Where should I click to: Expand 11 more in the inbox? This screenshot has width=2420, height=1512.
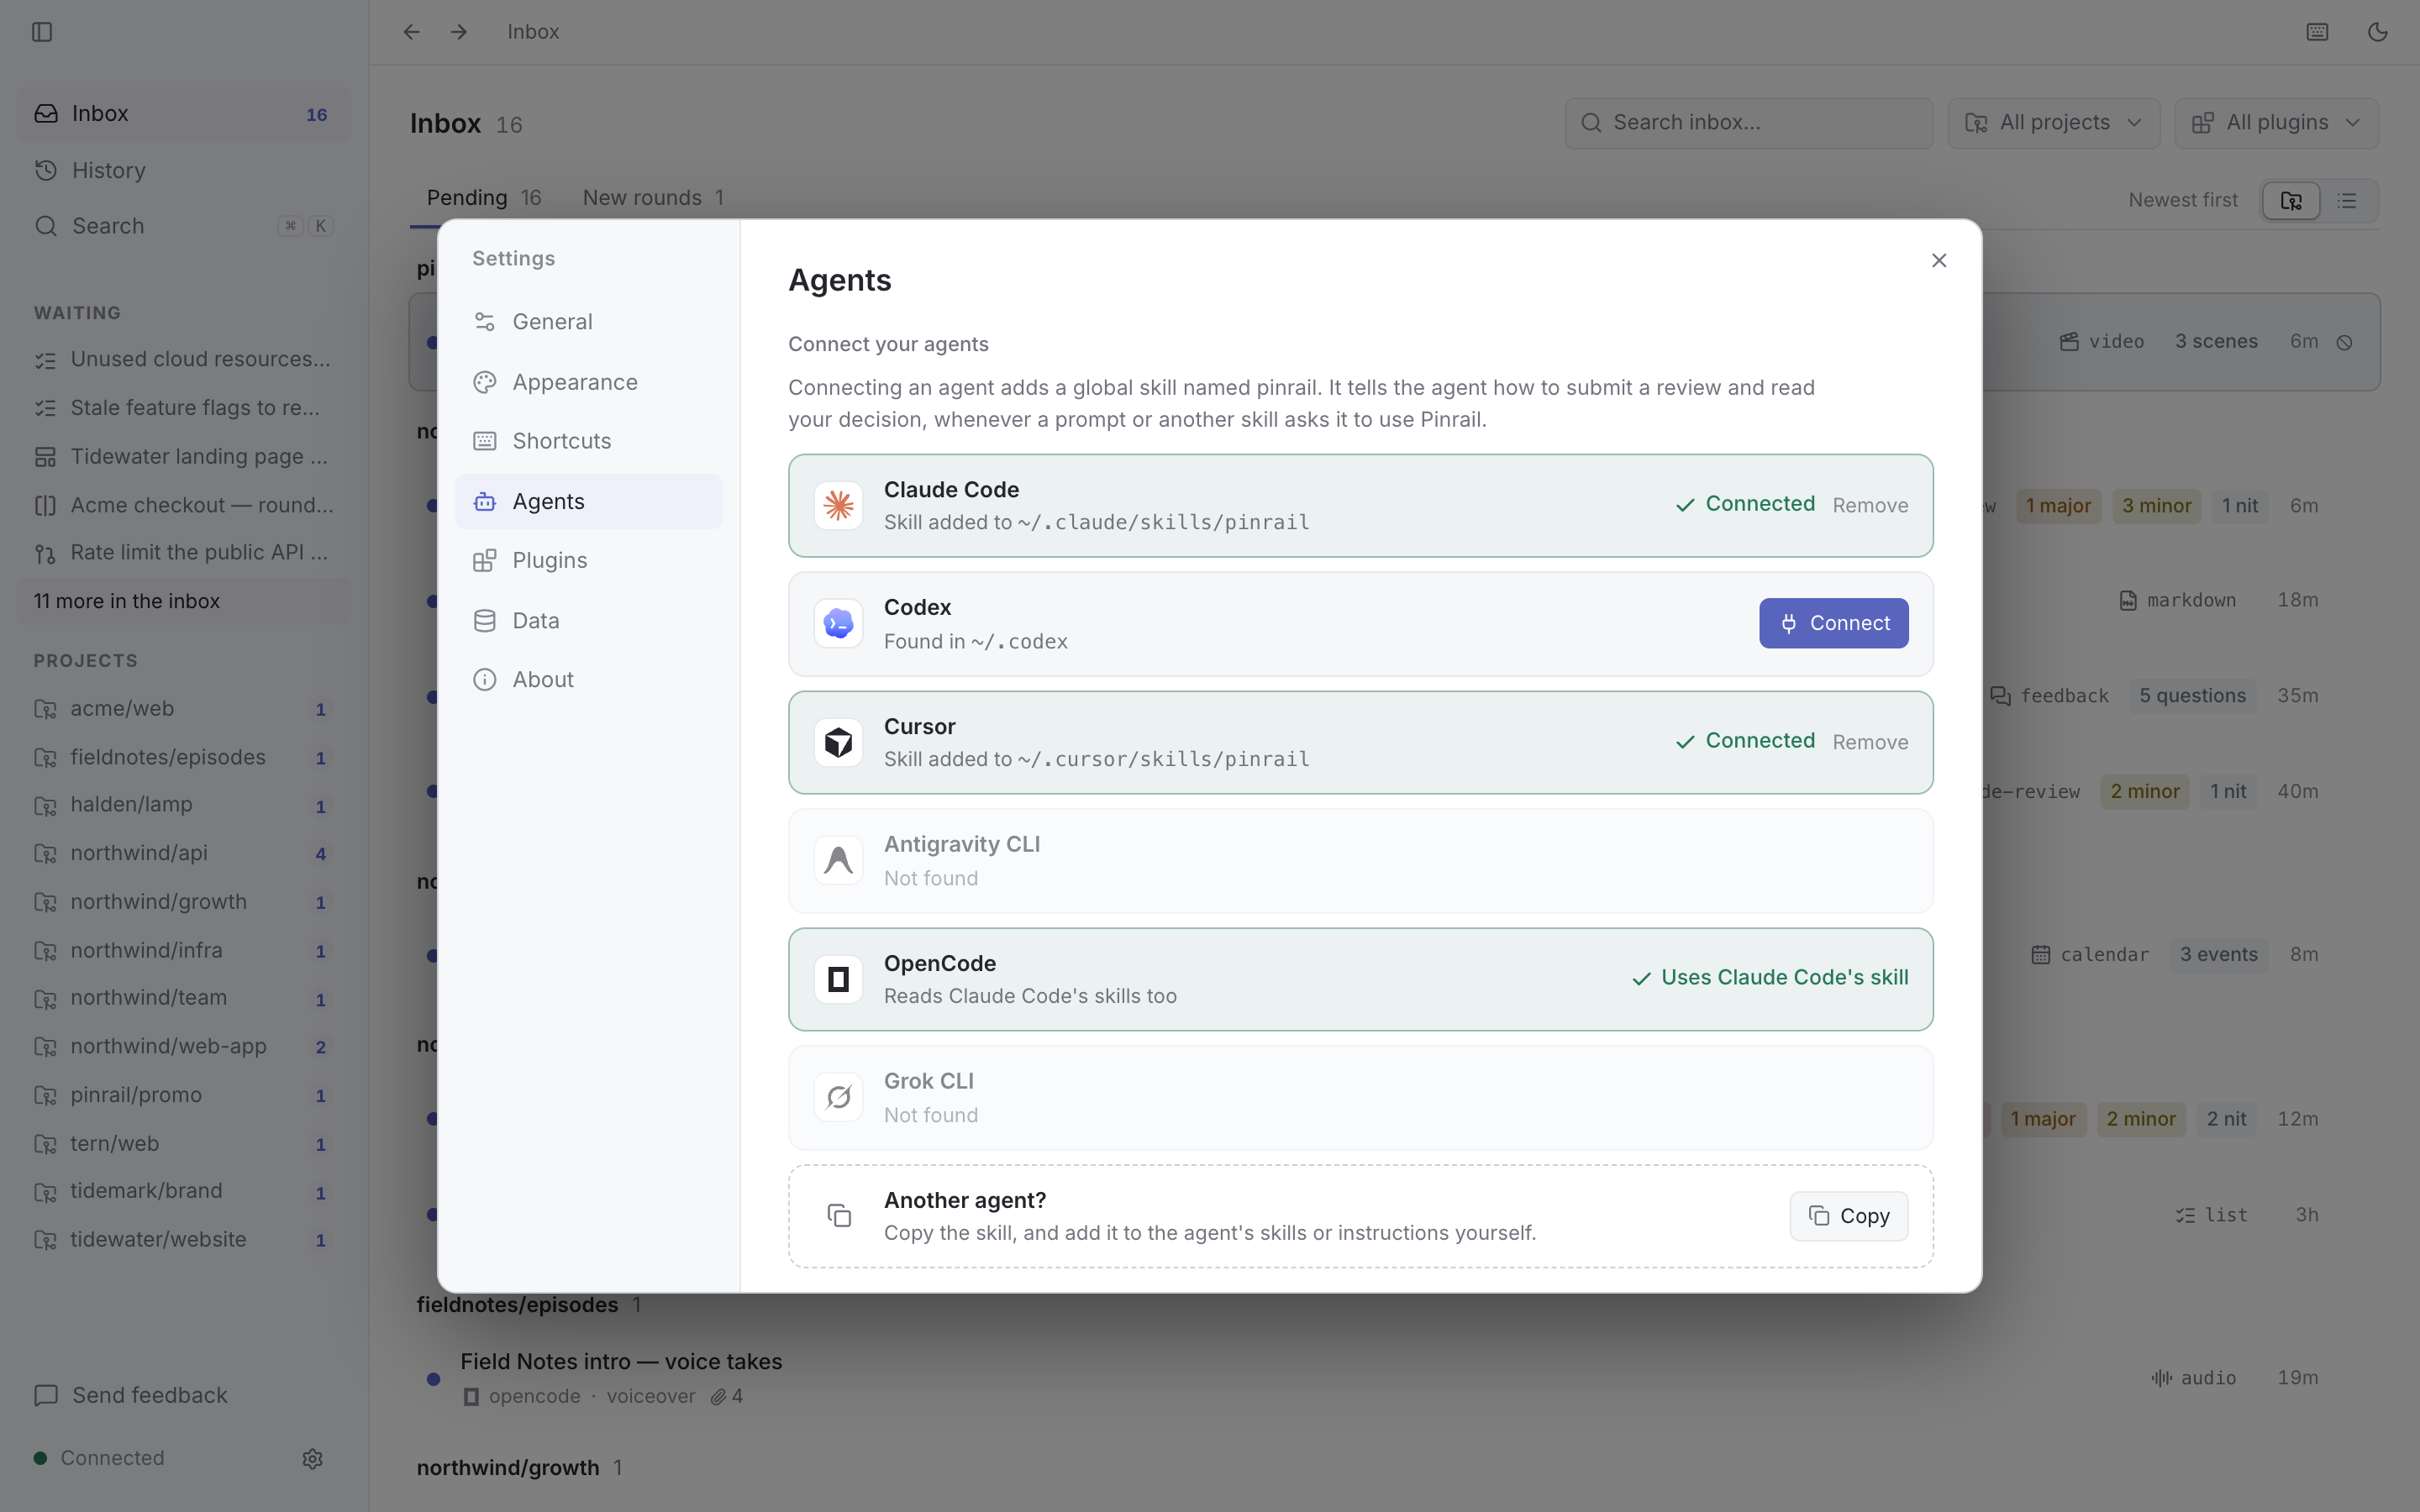(184, 601)
